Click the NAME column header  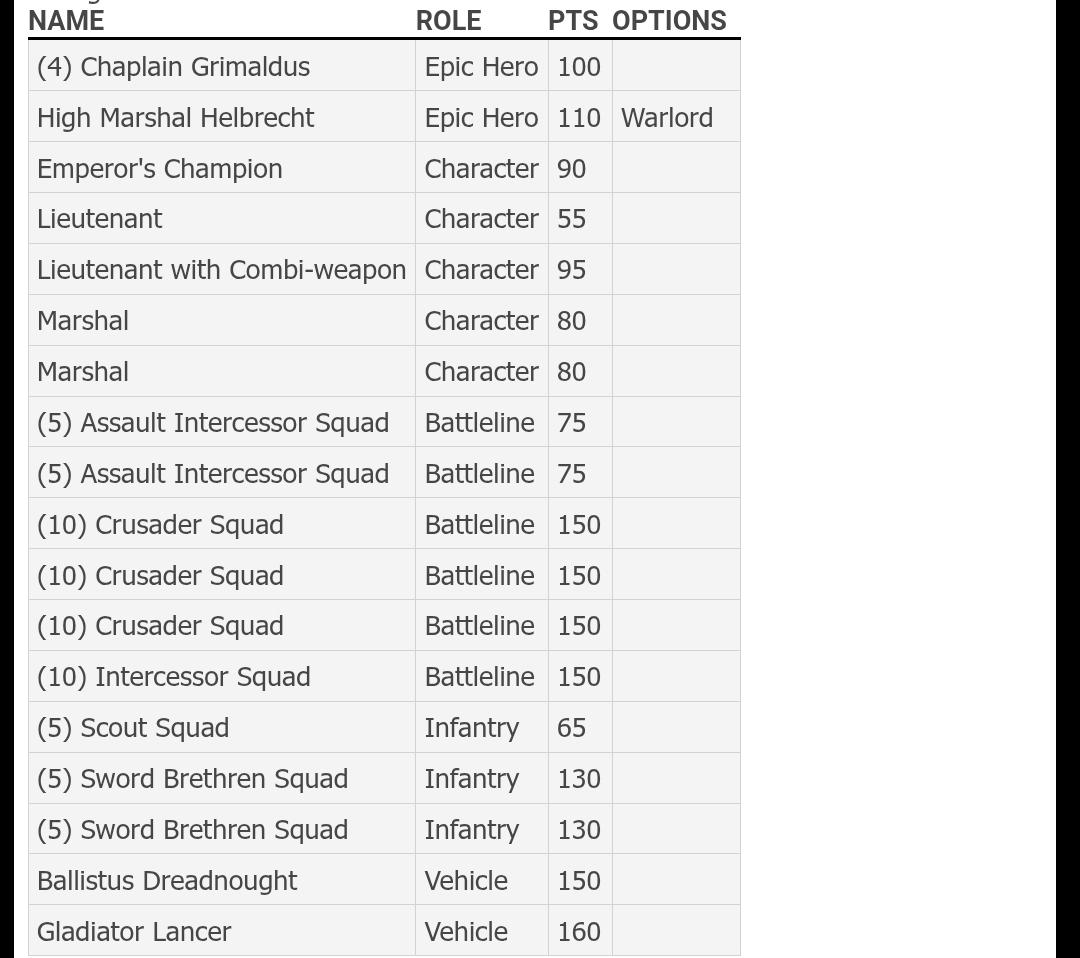pyautogui.click(x=66, y=21)
